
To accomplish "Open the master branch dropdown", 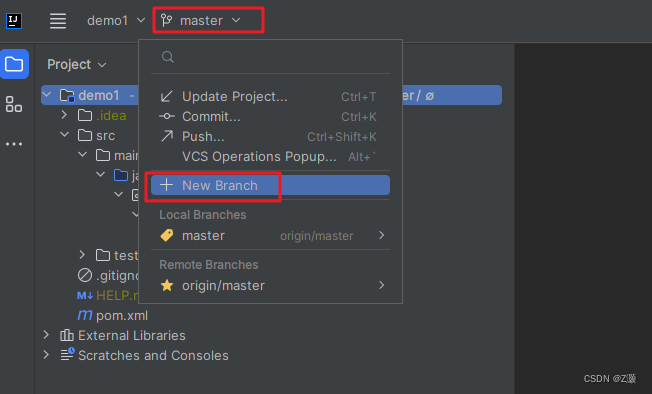I will pos(201,20).
